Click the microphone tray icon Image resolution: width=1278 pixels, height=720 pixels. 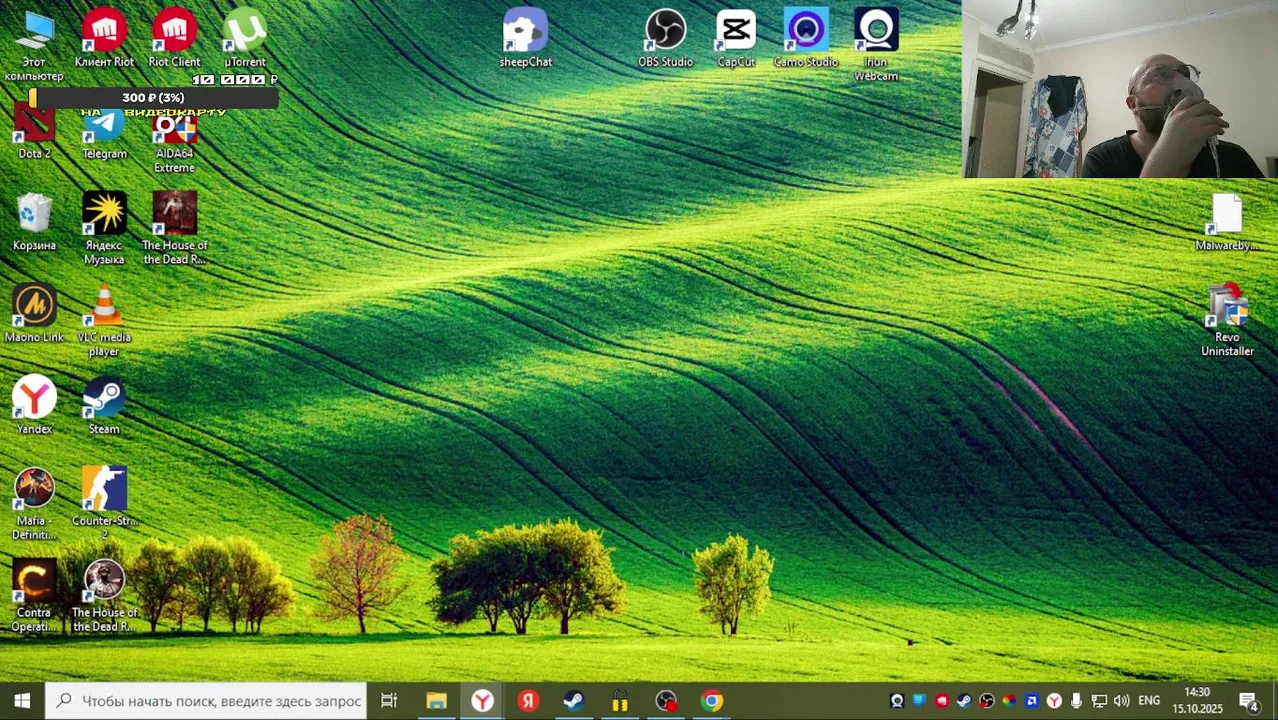1076,701
